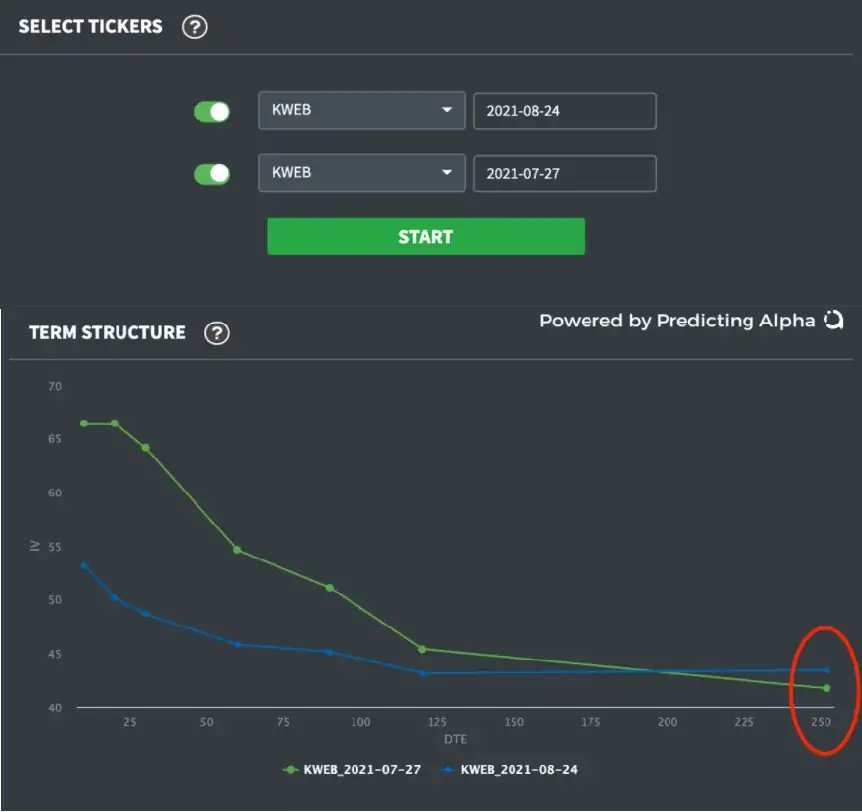The width and height of the screenshot is (862, 812).
Task: Click blue data point at 120 DTE
Action: pos(422,673)
